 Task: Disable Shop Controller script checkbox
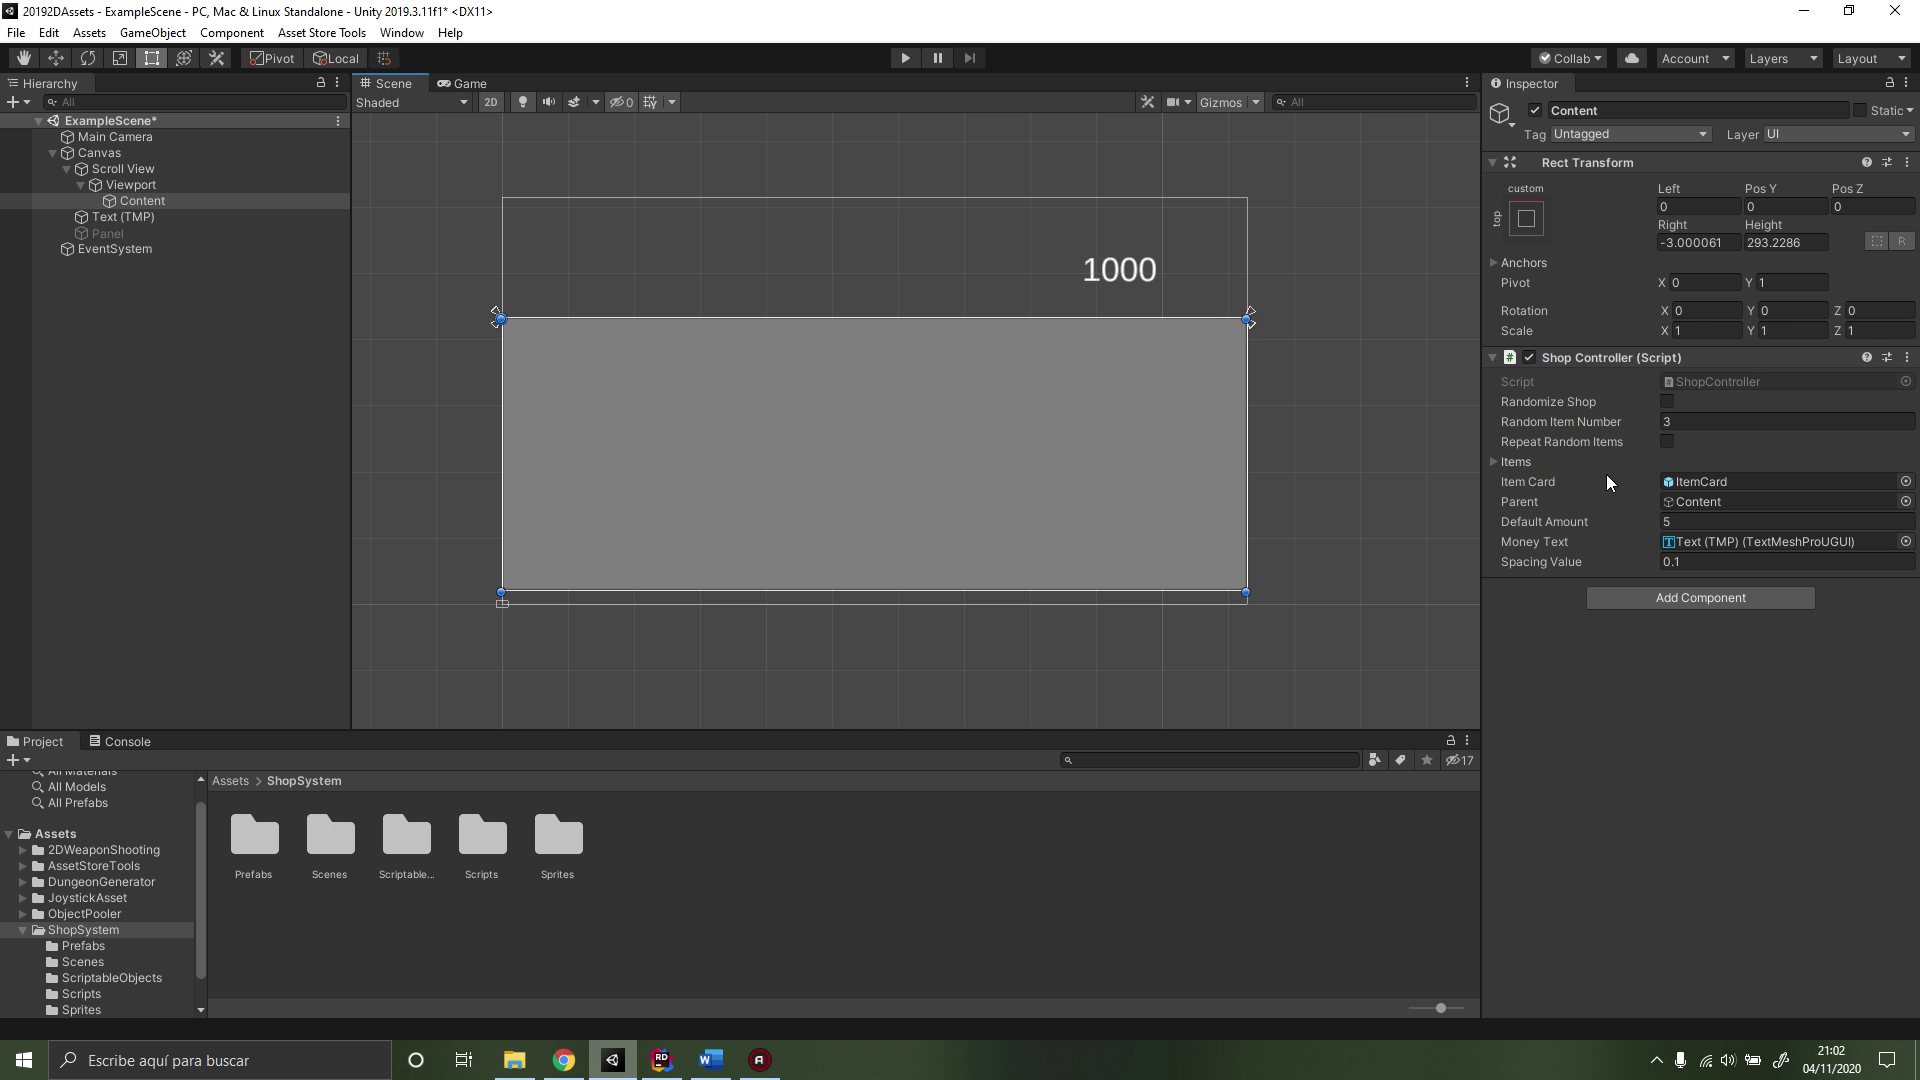[1529, 357]
